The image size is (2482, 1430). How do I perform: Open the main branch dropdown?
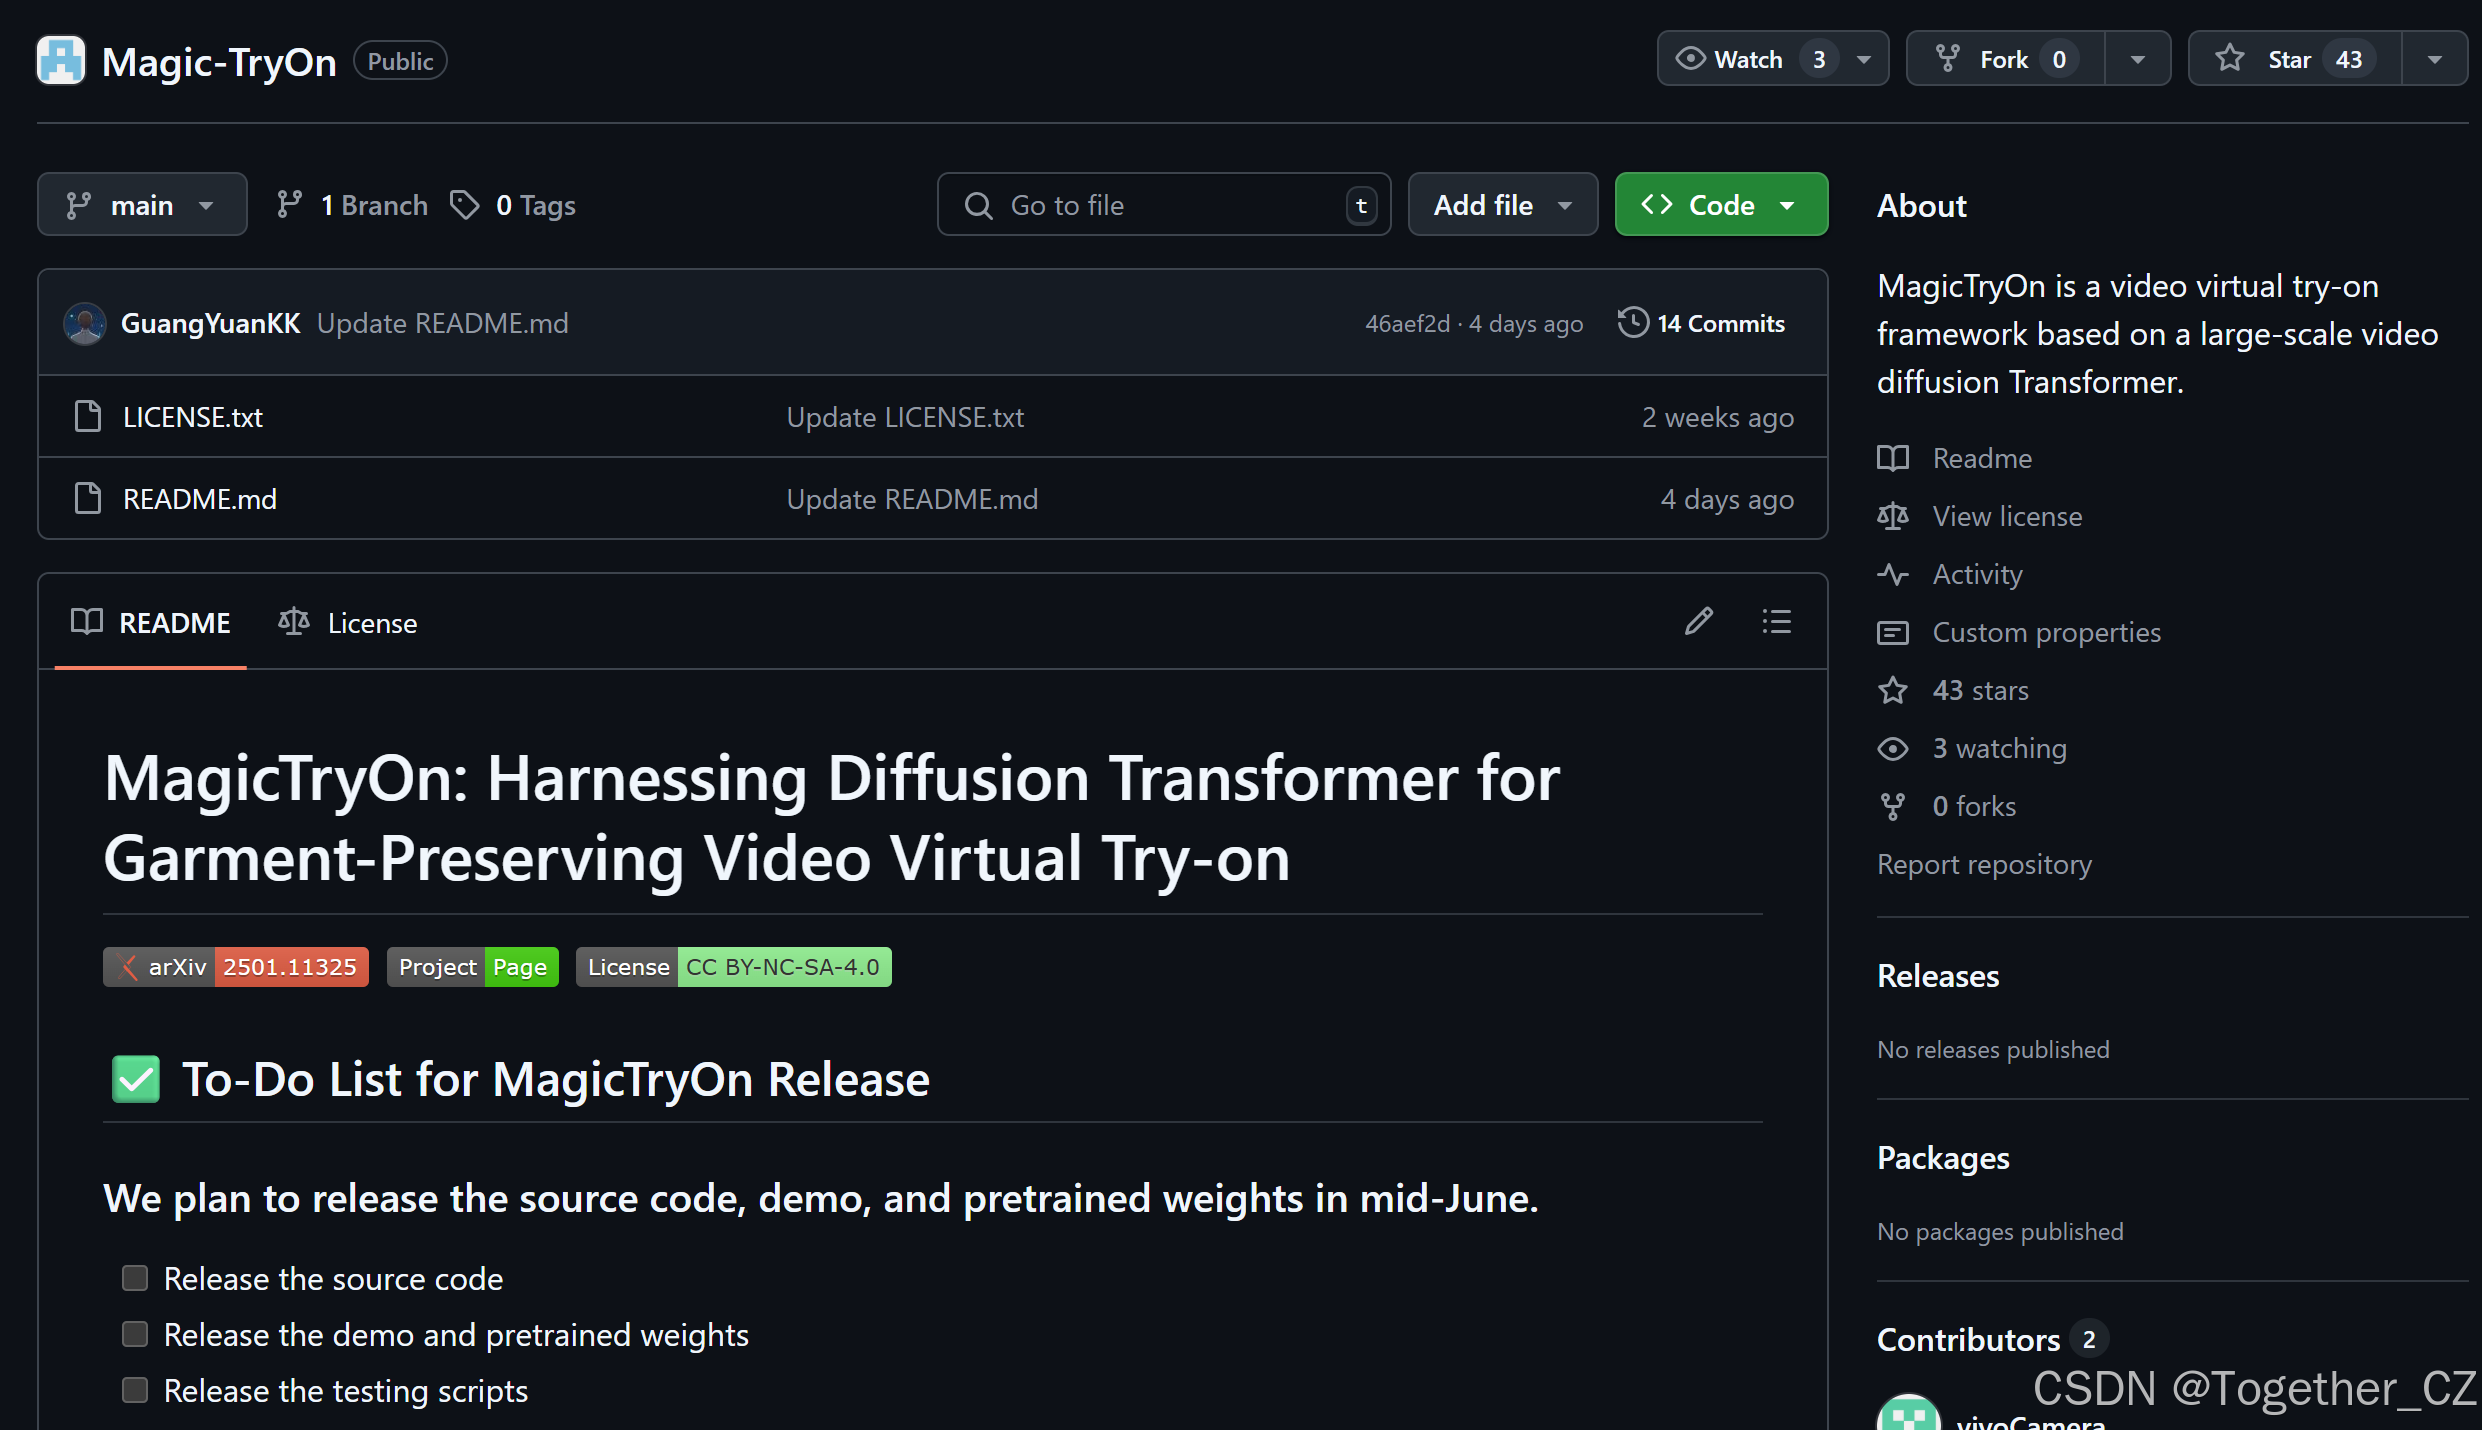(142, 204)
